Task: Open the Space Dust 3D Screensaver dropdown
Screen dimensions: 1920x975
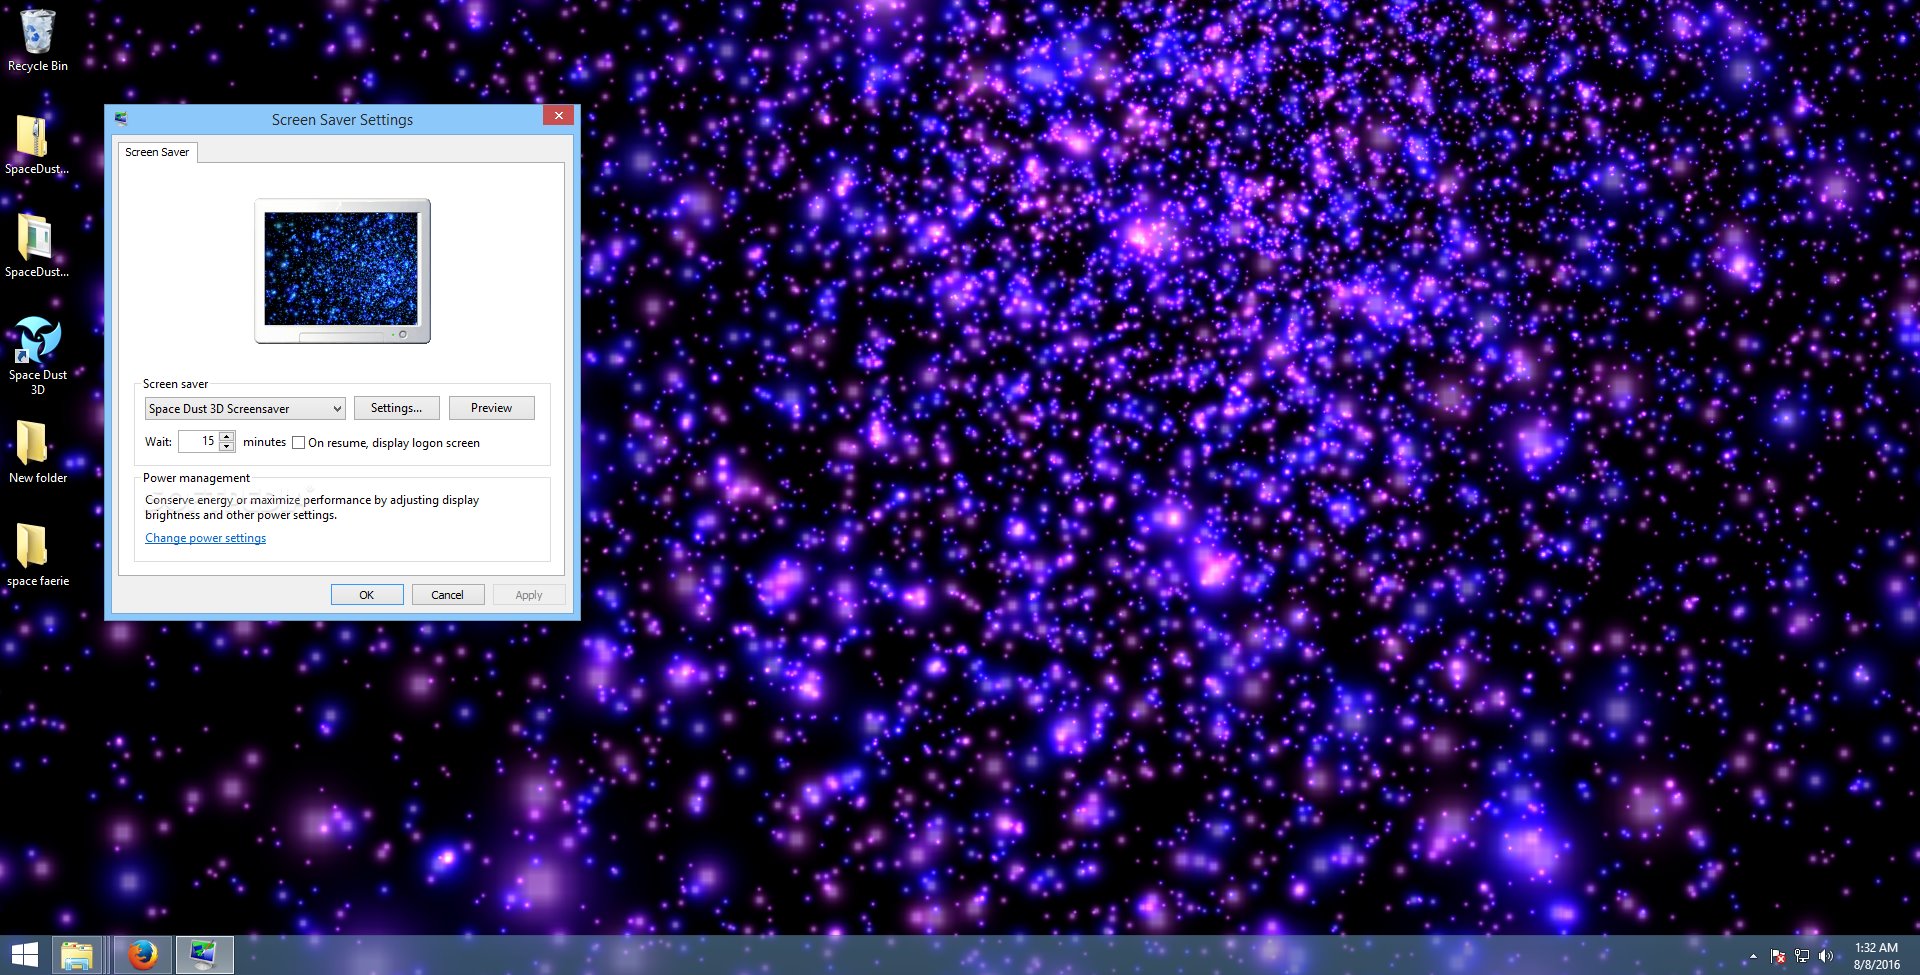Action: pos(245,408)
